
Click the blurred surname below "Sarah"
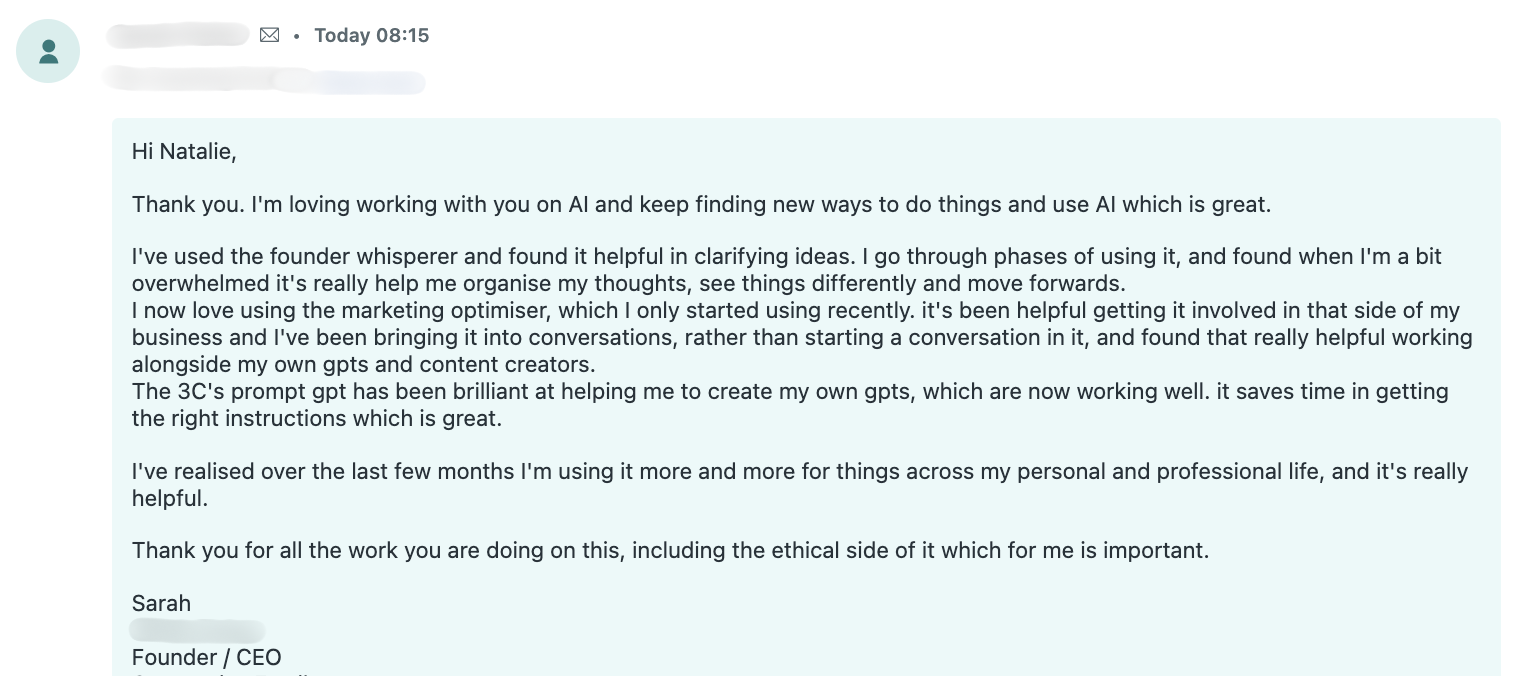198,630
